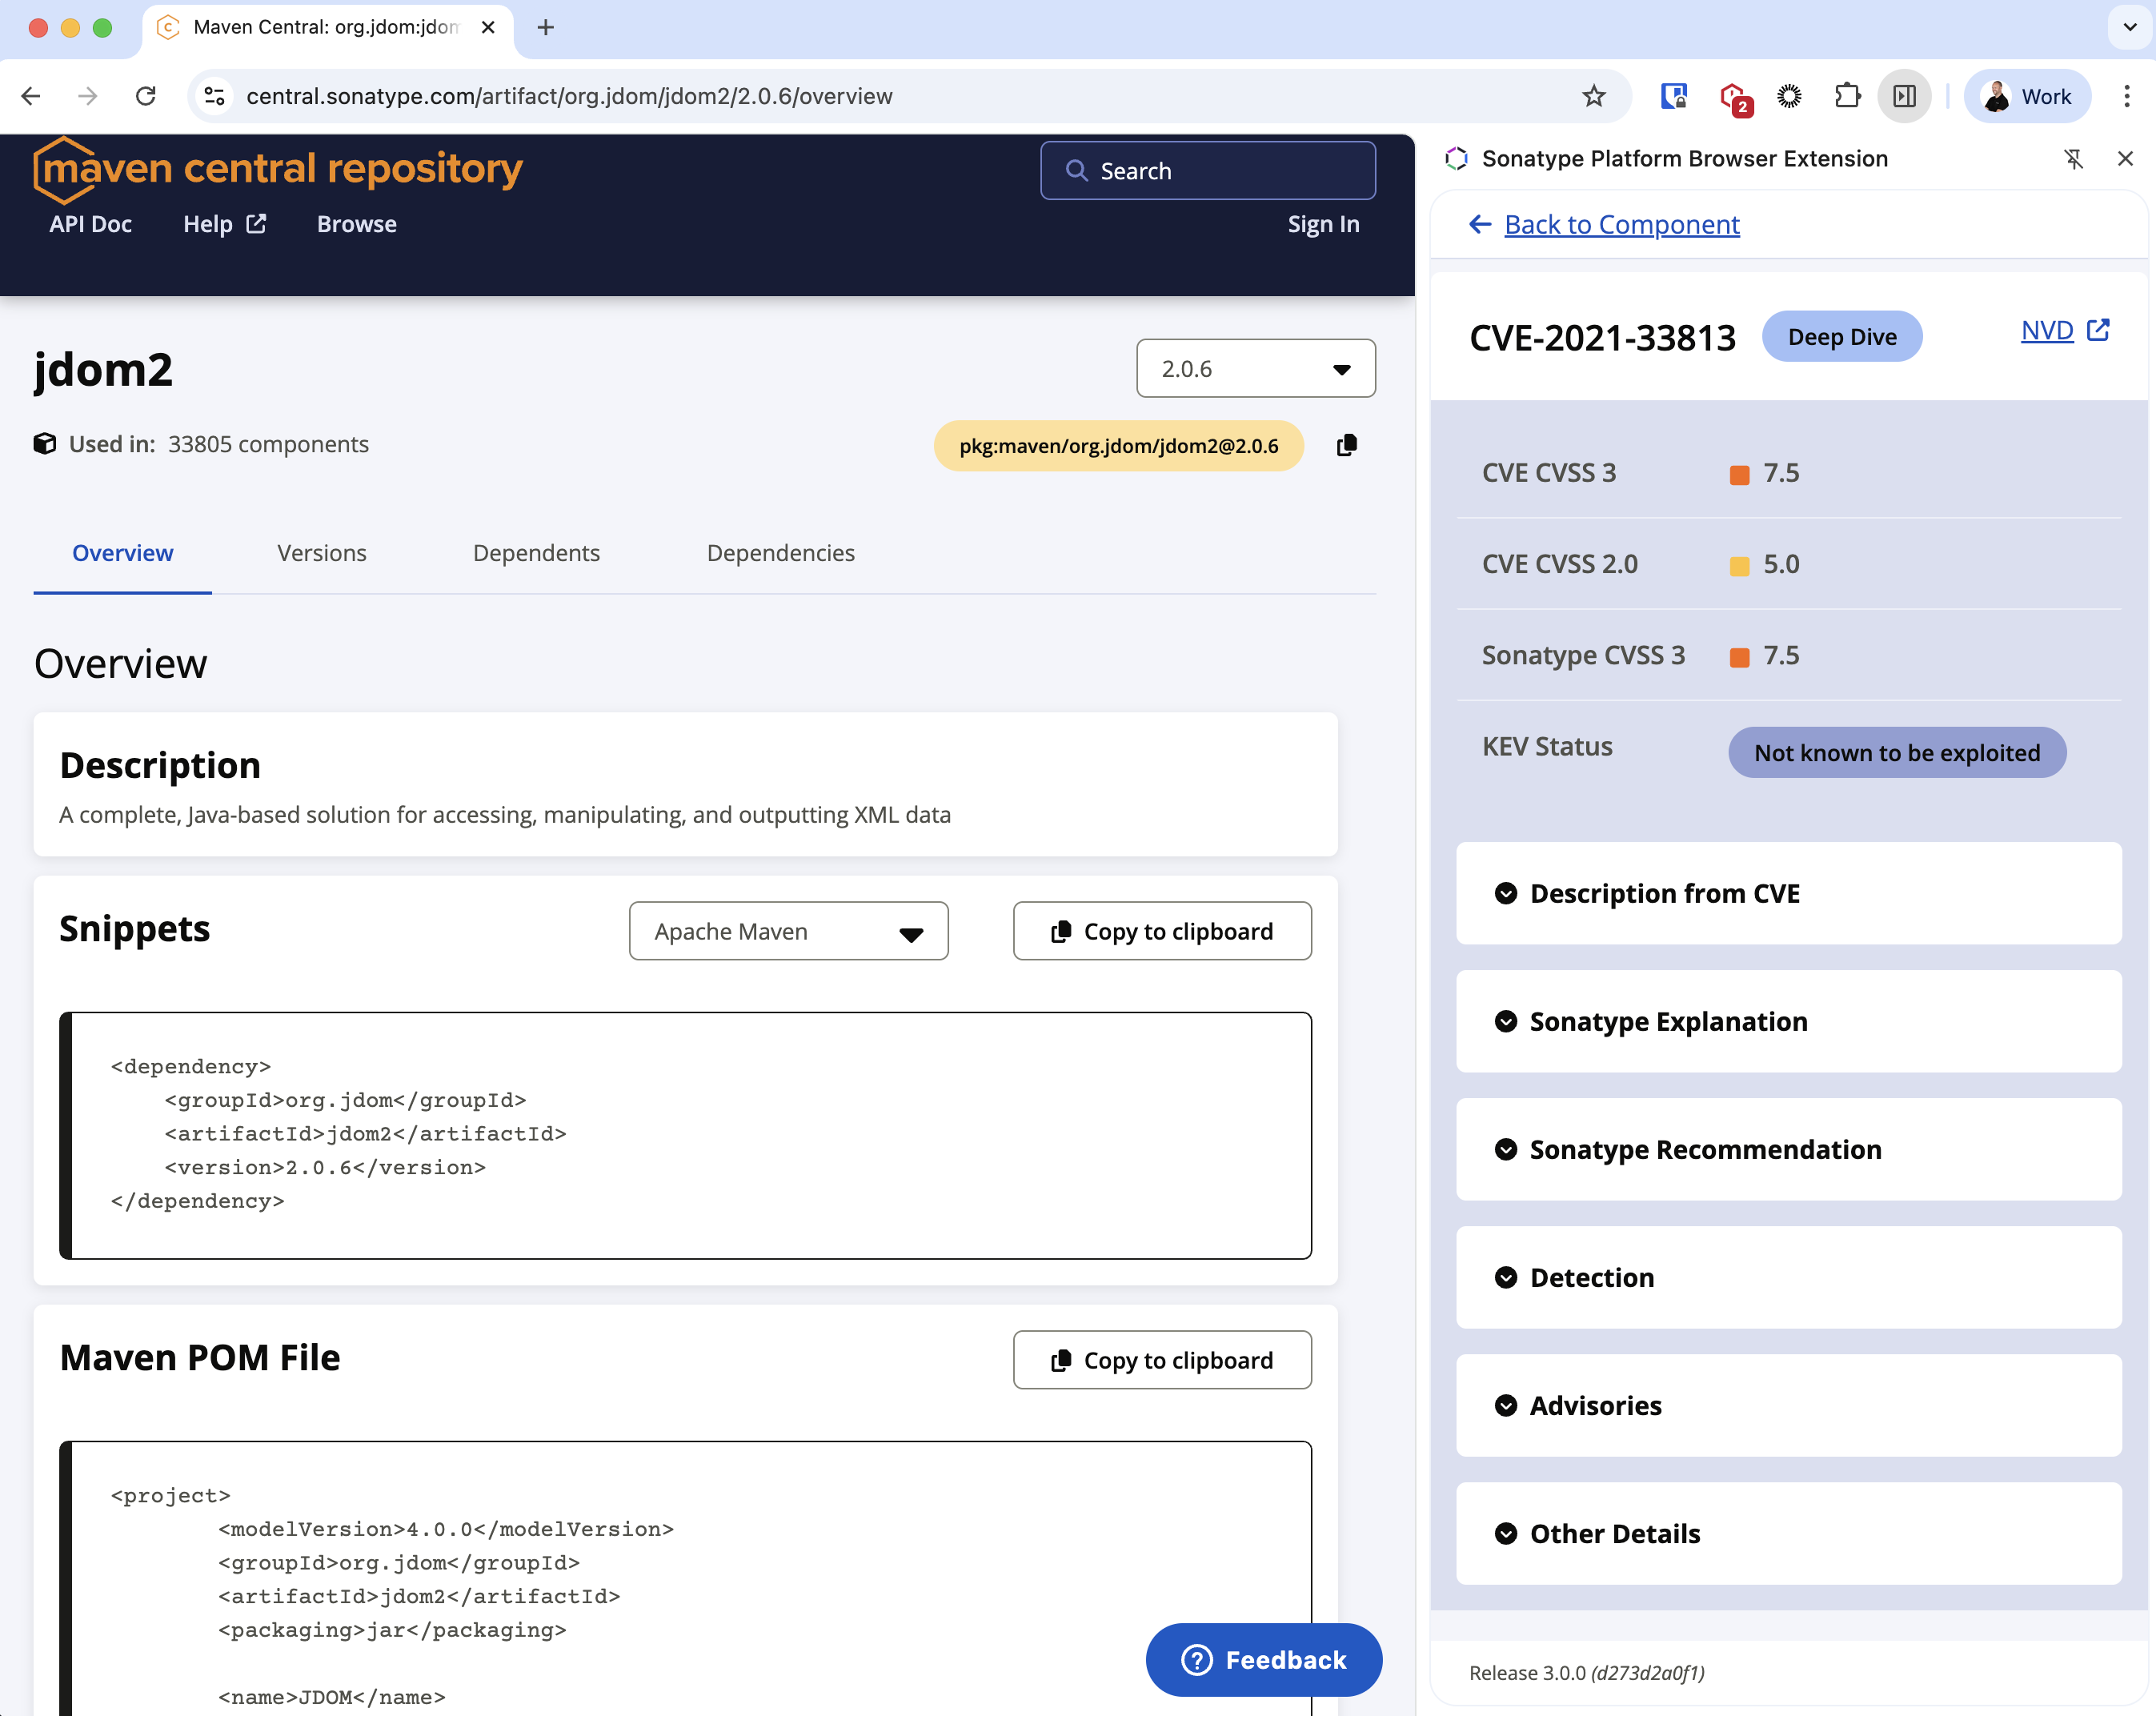2156x1716 pixels.
Task: Bookmark this page with the star icon
Action: click(x=1594, y=96)
